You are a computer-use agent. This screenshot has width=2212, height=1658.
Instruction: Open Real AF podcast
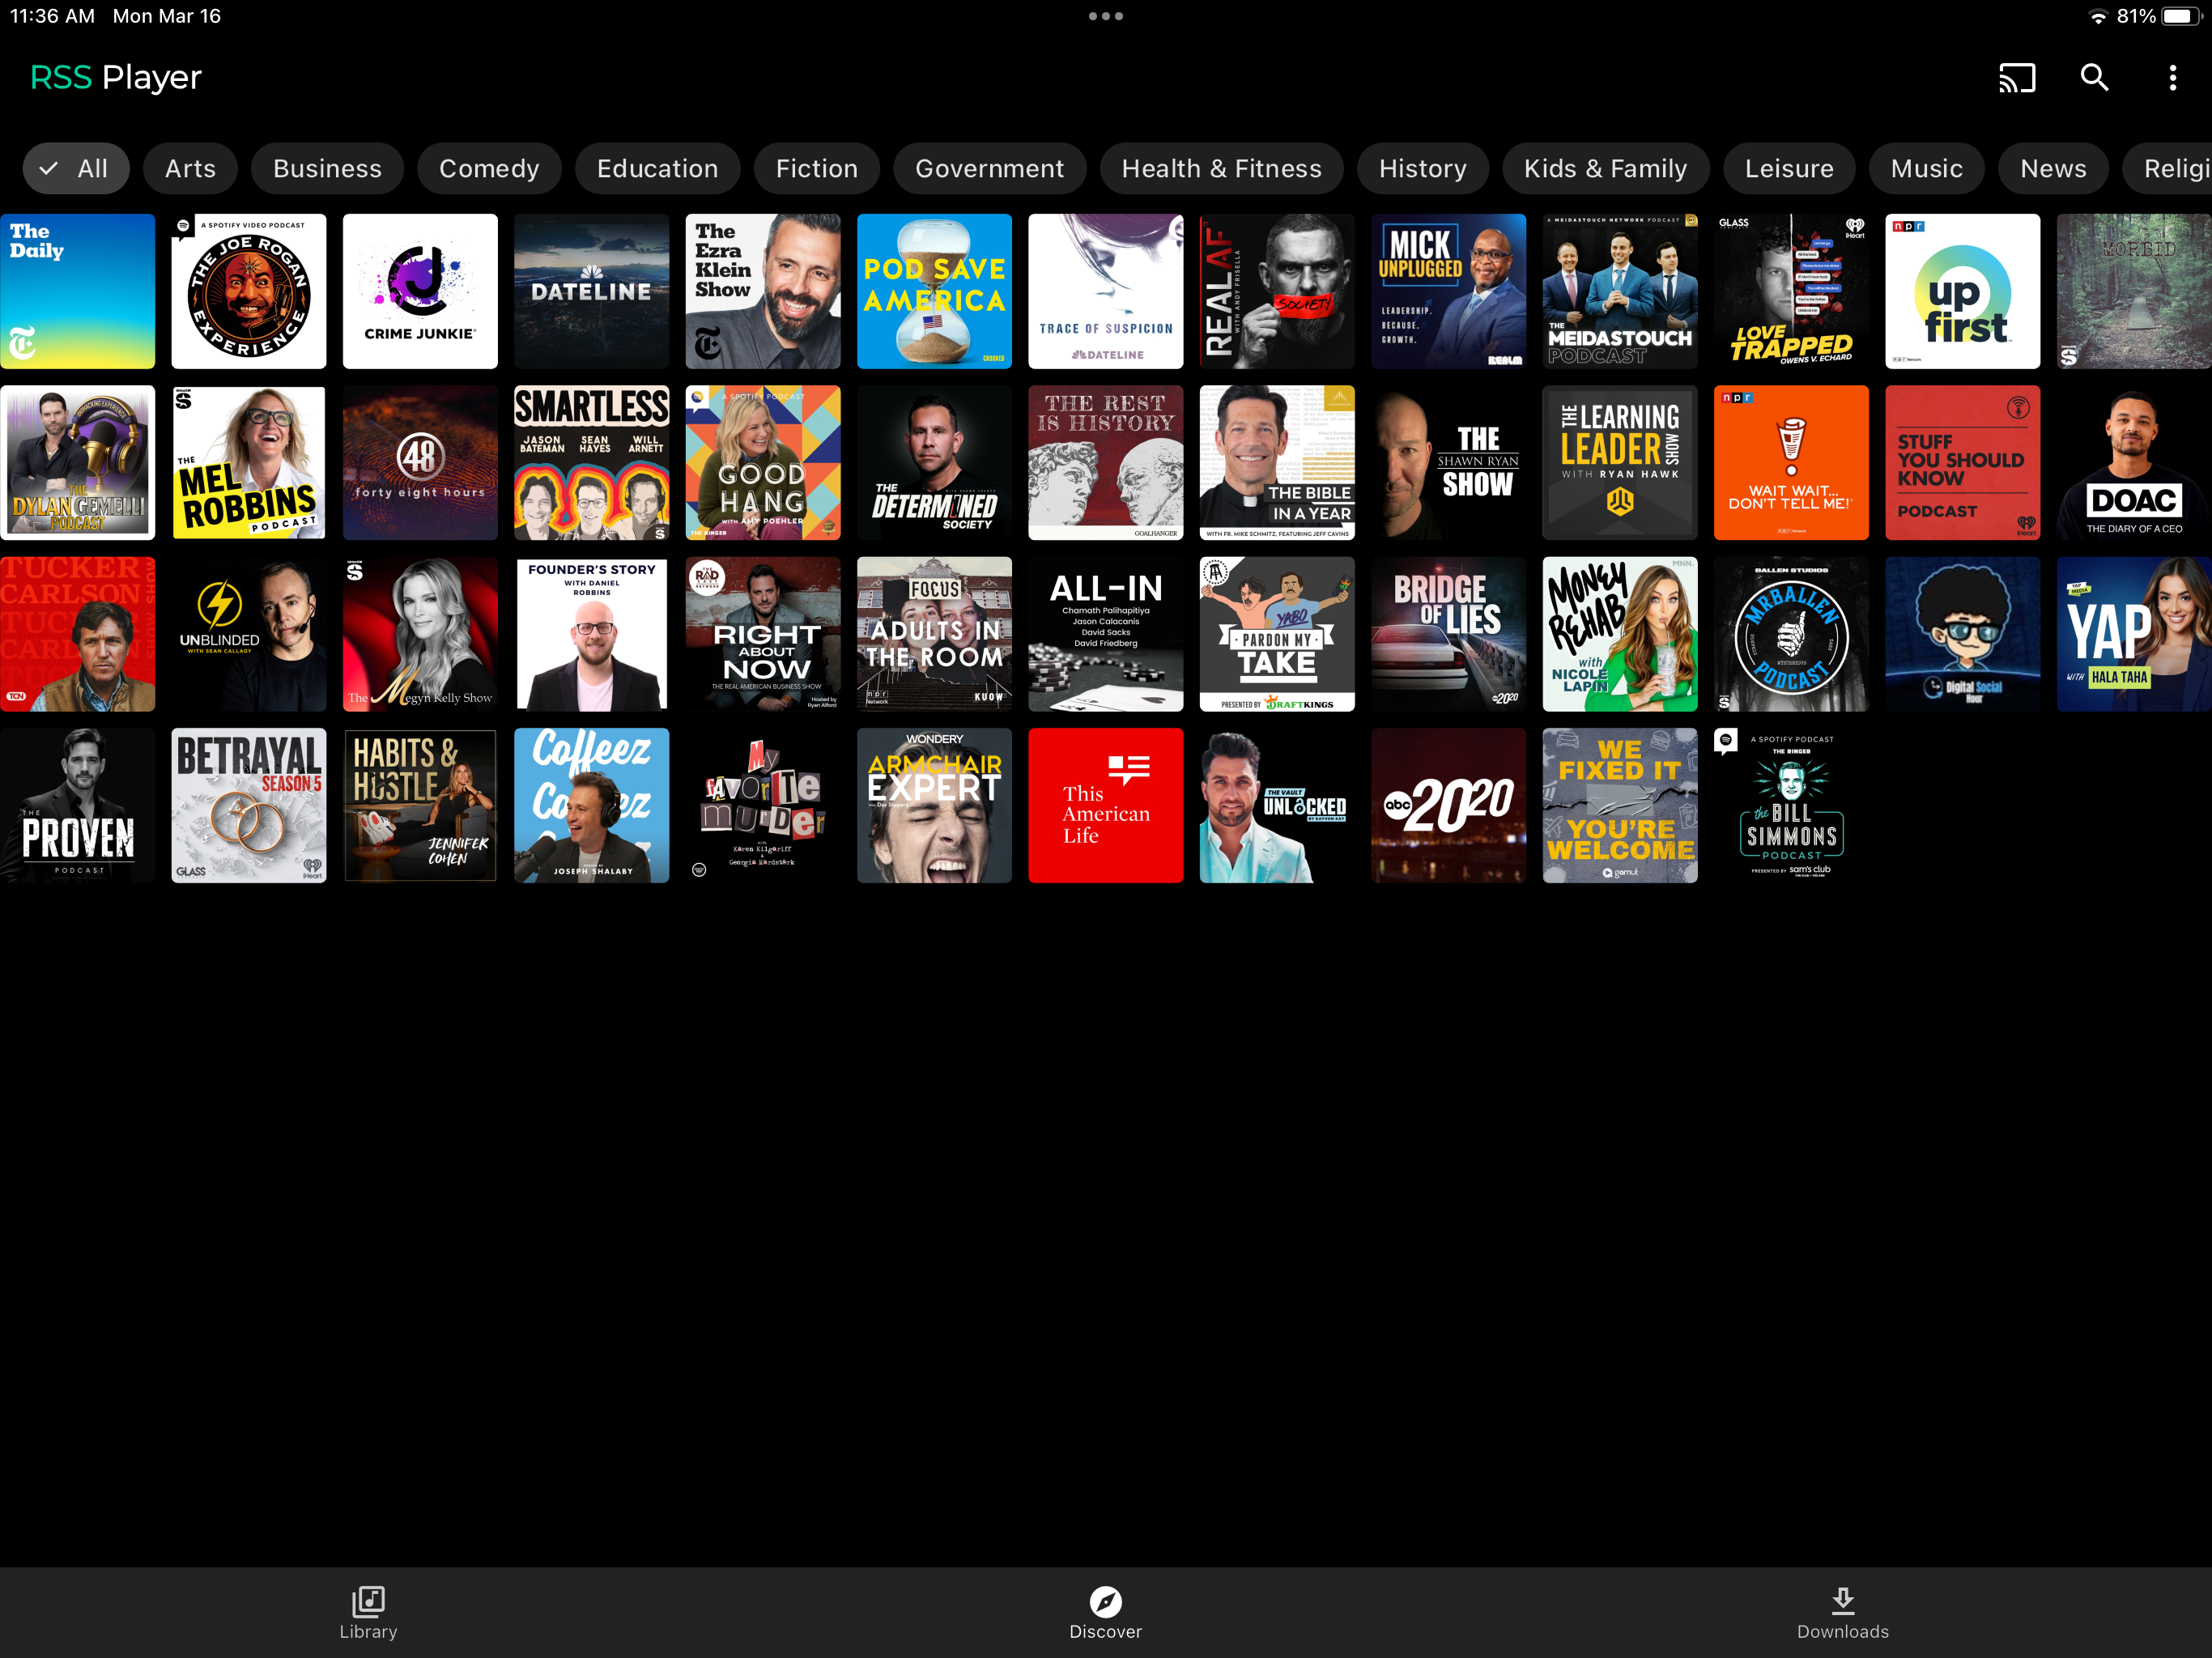pyautogui.click(x=1277, y=291)
